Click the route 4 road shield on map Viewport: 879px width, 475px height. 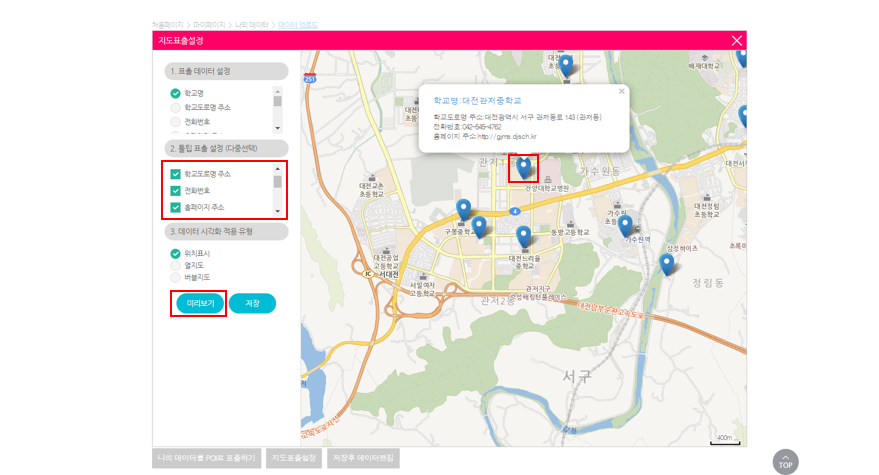(514, 211)
